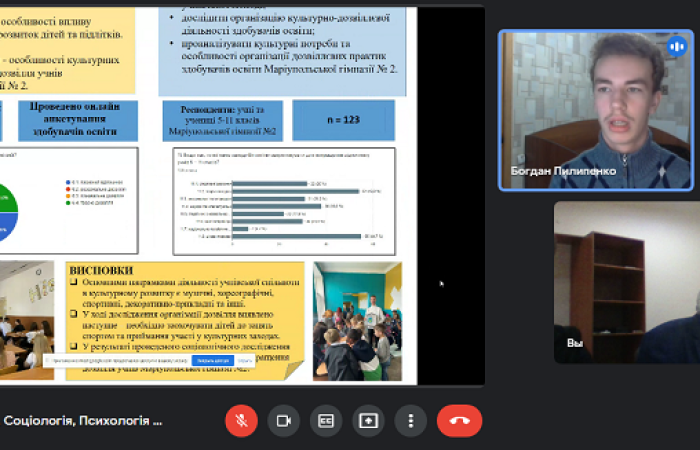
Task: Toggle the camera off
Action: (x=284, y=420)
